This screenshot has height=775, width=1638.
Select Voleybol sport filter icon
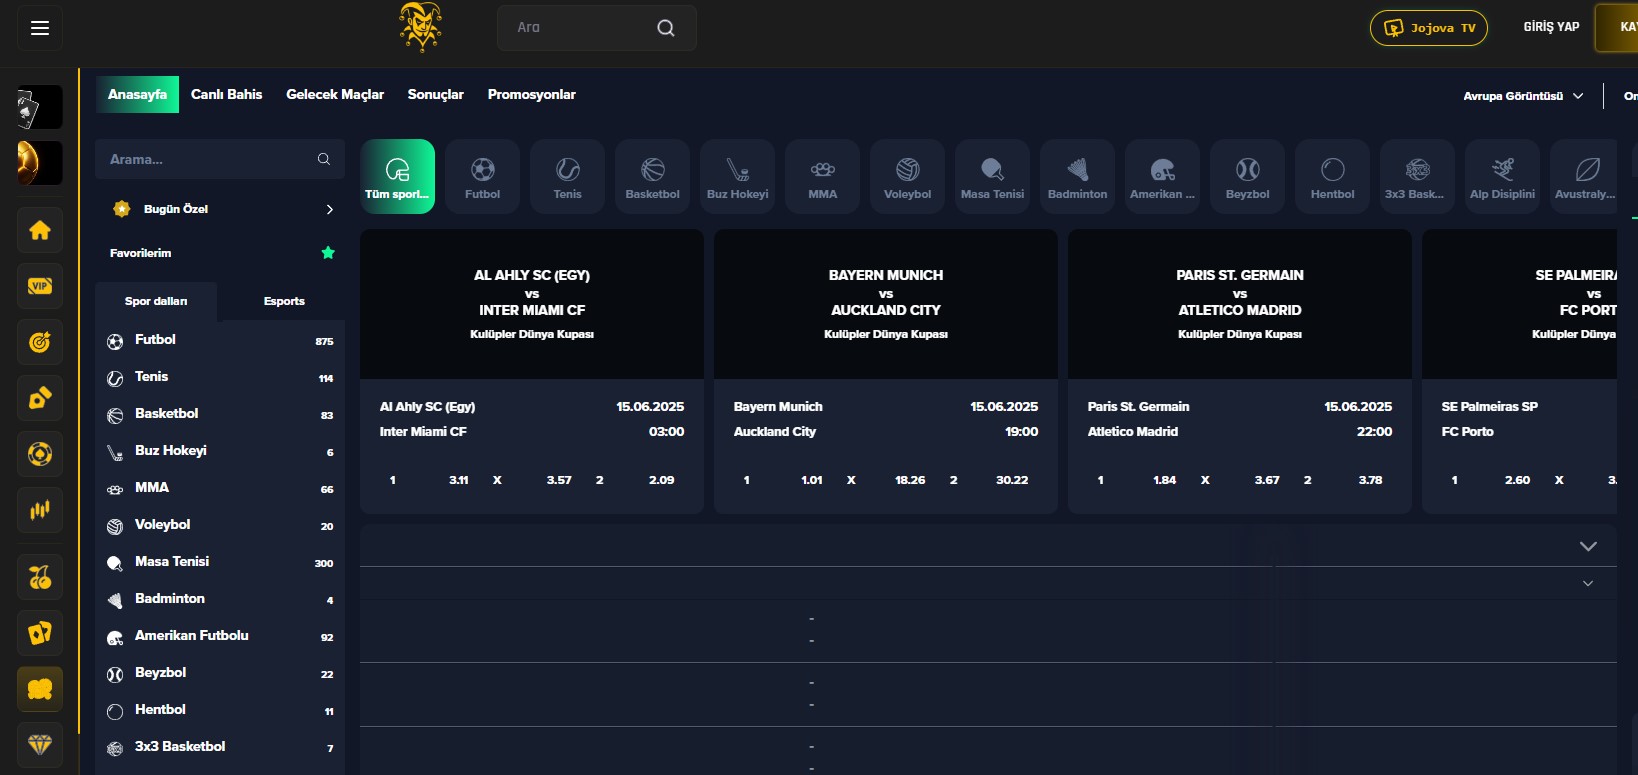coord(907,177)
